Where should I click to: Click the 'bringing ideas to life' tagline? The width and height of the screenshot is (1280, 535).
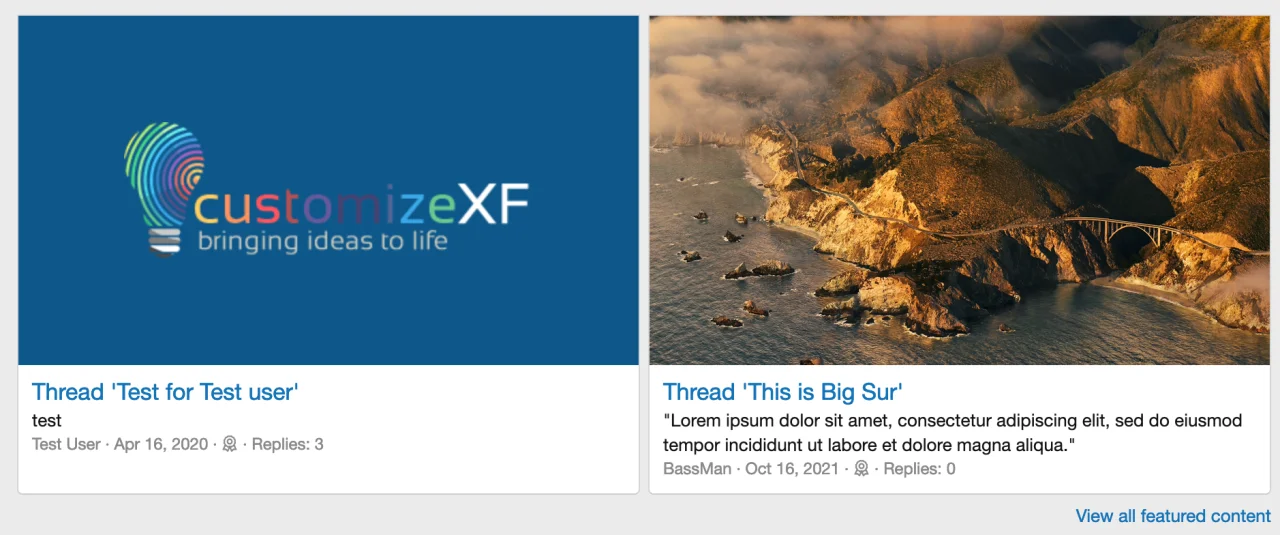tap(322, 241)
